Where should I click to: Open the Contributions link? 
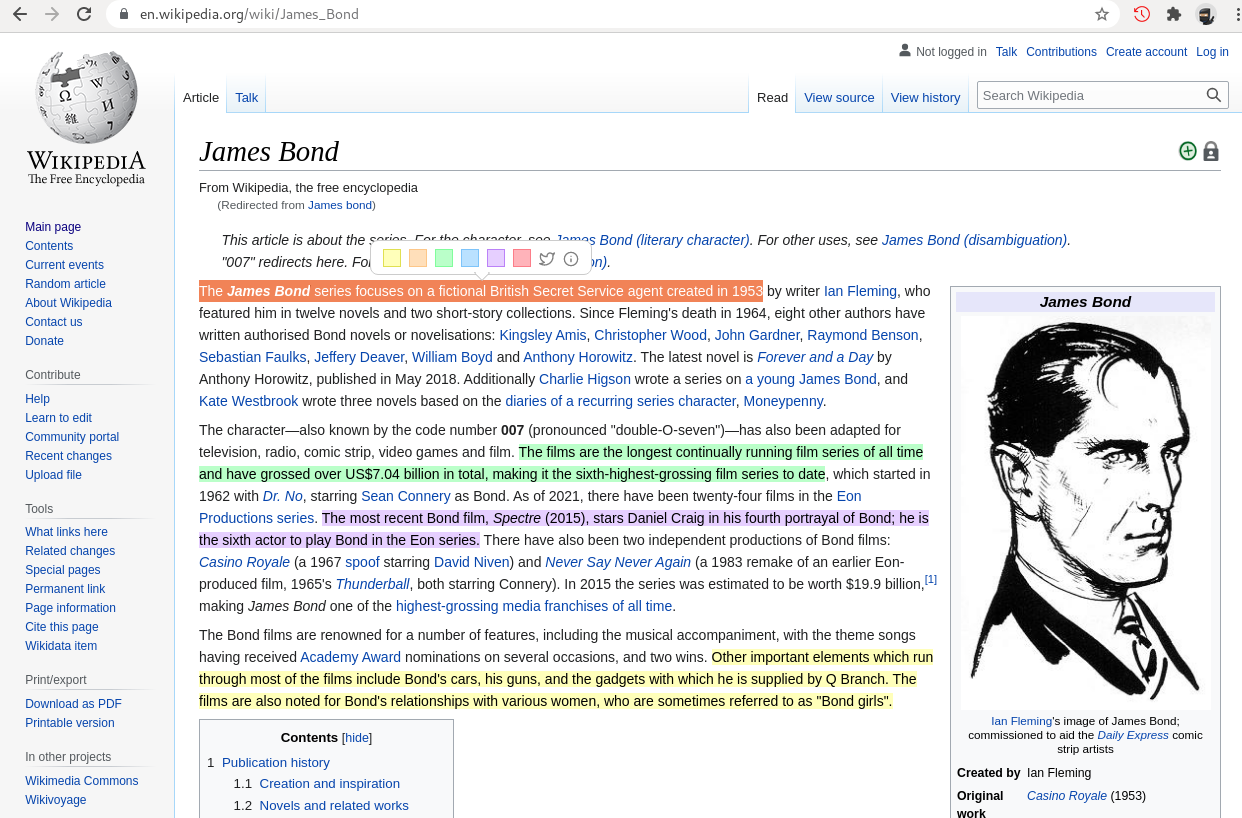pyautogui.click(x=1061, y=52)
